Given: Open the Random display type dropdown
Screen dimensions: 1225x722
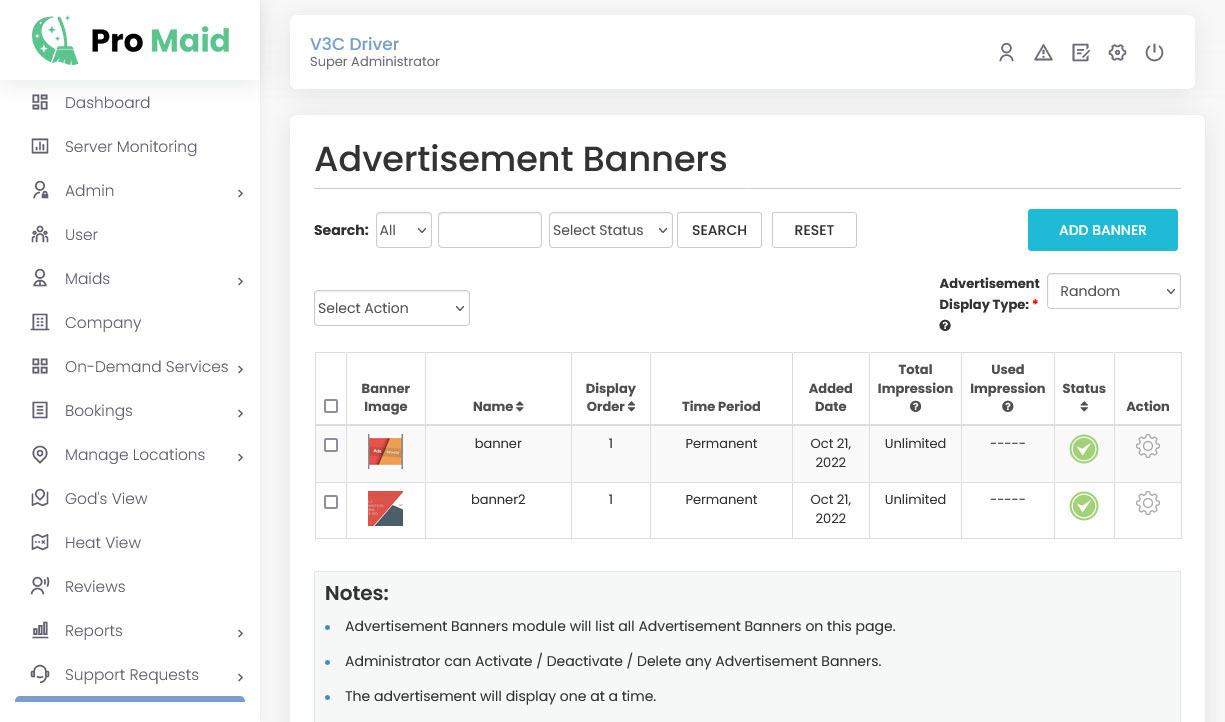Looking at the screenshot, I should click(x=1114, y=291).
